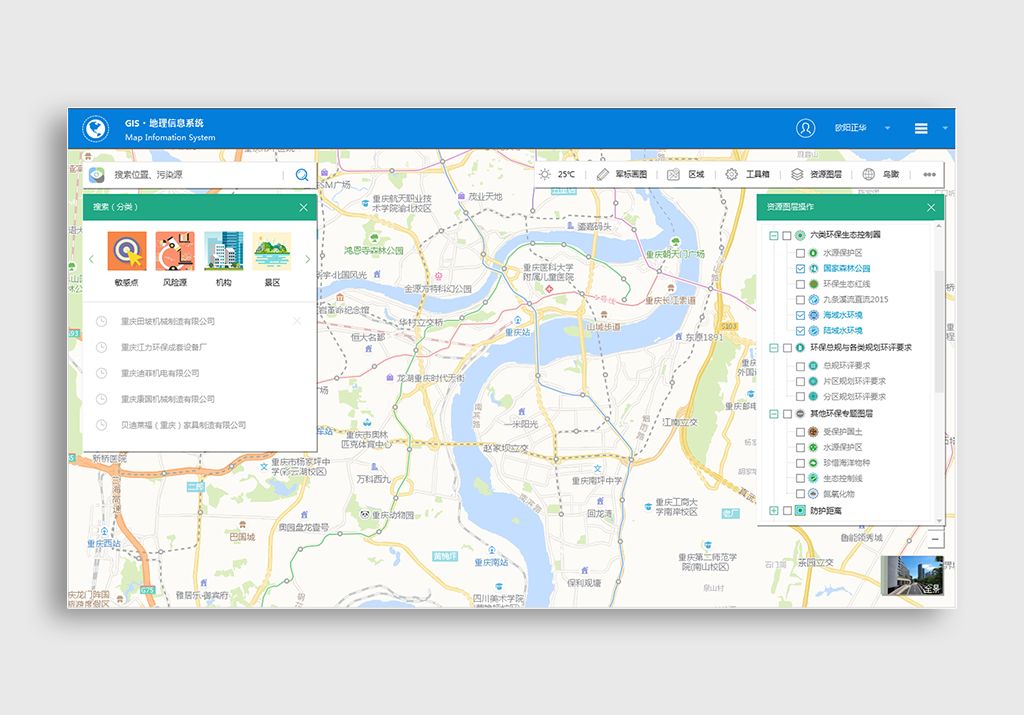Click the 资源图层 layers stack icon
Viewport: 1024px width, 715px height.
pos(797,174)
